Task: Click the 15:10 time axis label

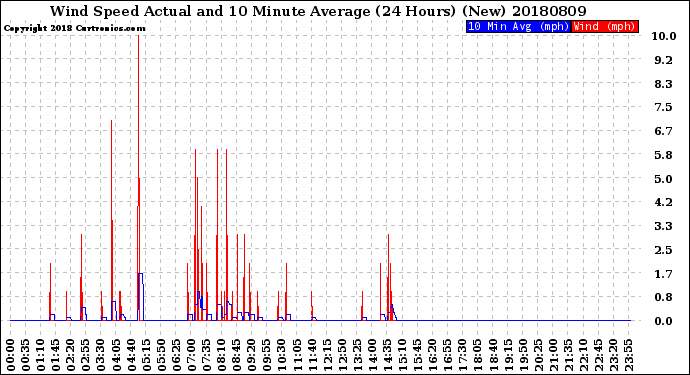Action: [403, 355]
